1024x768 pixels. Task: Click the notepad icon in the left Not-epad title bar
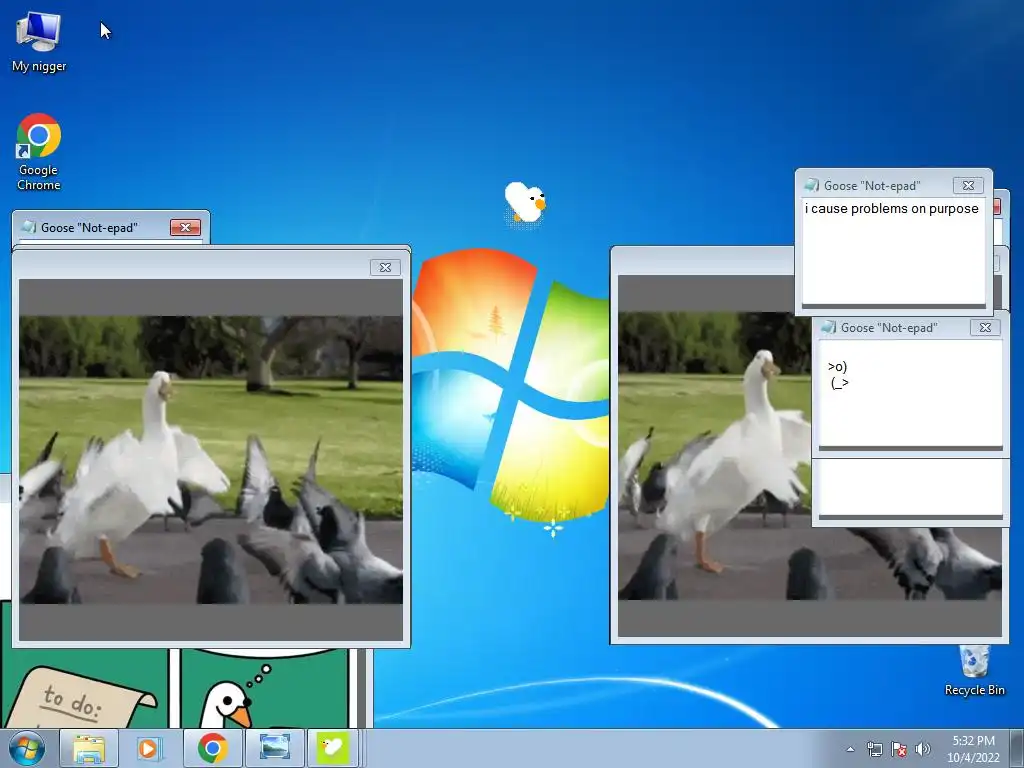pyautogui.click(x=28, y=227)
